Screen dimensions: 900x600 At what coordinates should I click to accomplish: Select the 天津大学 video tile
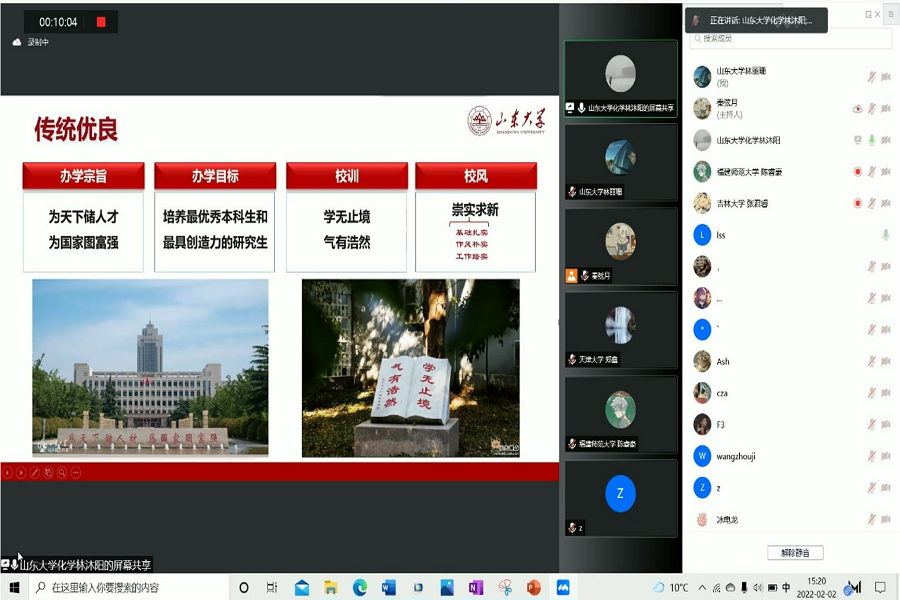(x=620, y=330)
